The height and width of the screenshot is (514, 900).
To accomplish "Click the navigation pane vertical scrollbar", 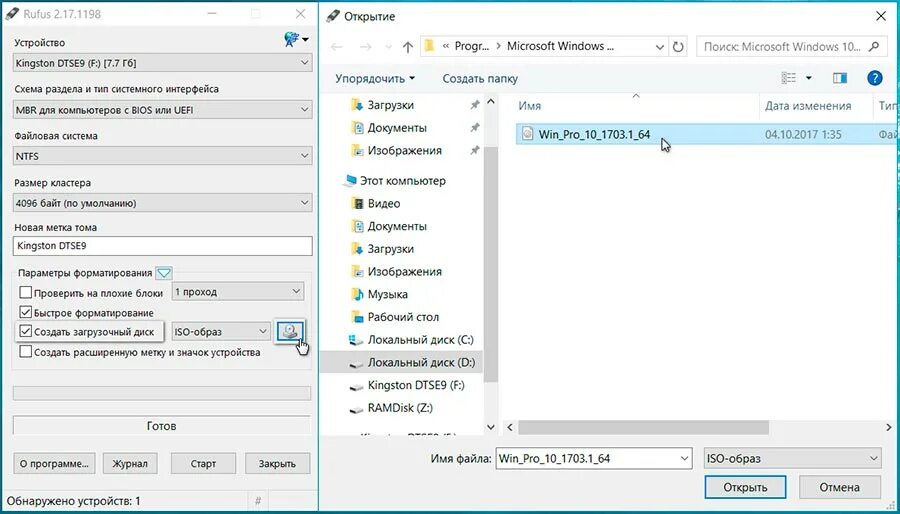I will pyautogui.click(x=491, y=264).
